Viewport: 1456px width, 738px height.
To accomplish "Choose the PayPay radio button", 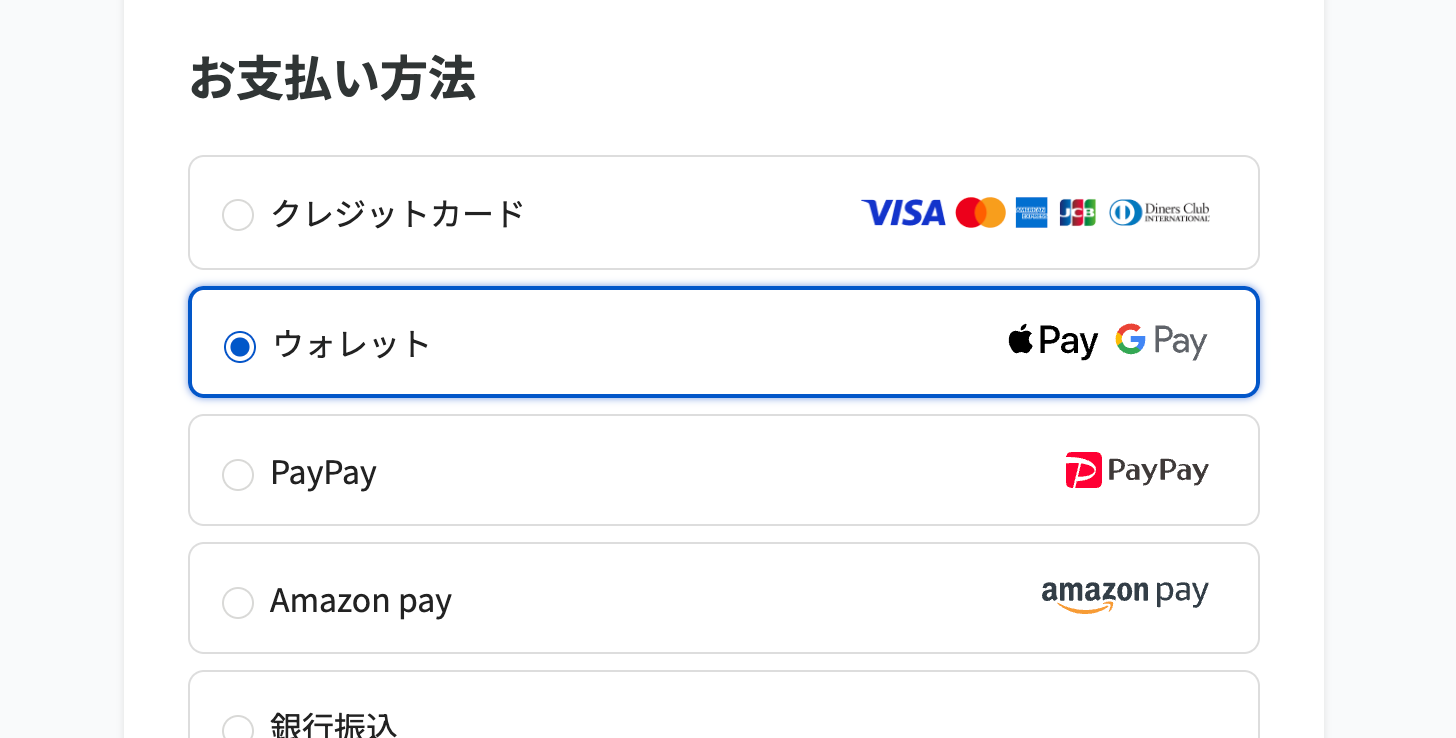I will pyautogui.click(x=238, y=475).
